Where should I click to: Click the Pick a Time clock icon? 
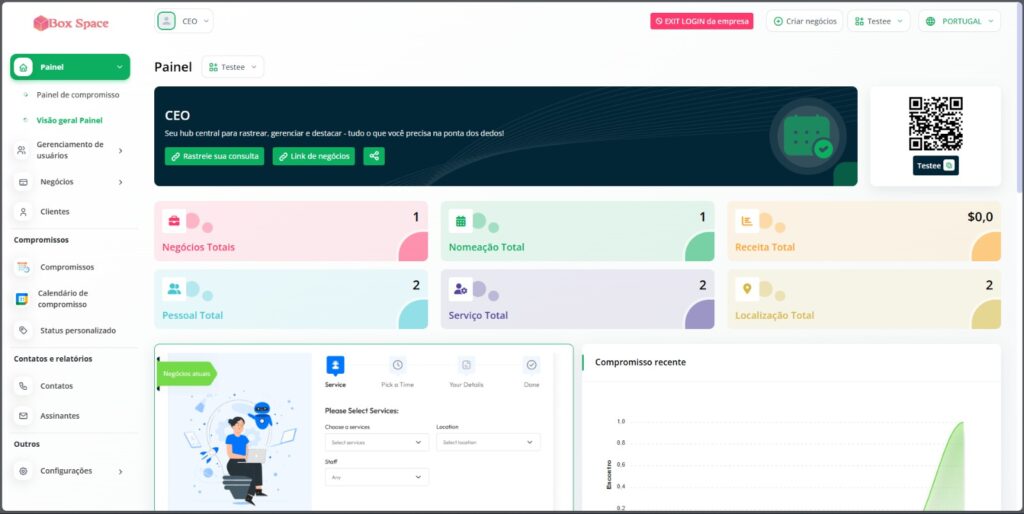coord(397,365)
